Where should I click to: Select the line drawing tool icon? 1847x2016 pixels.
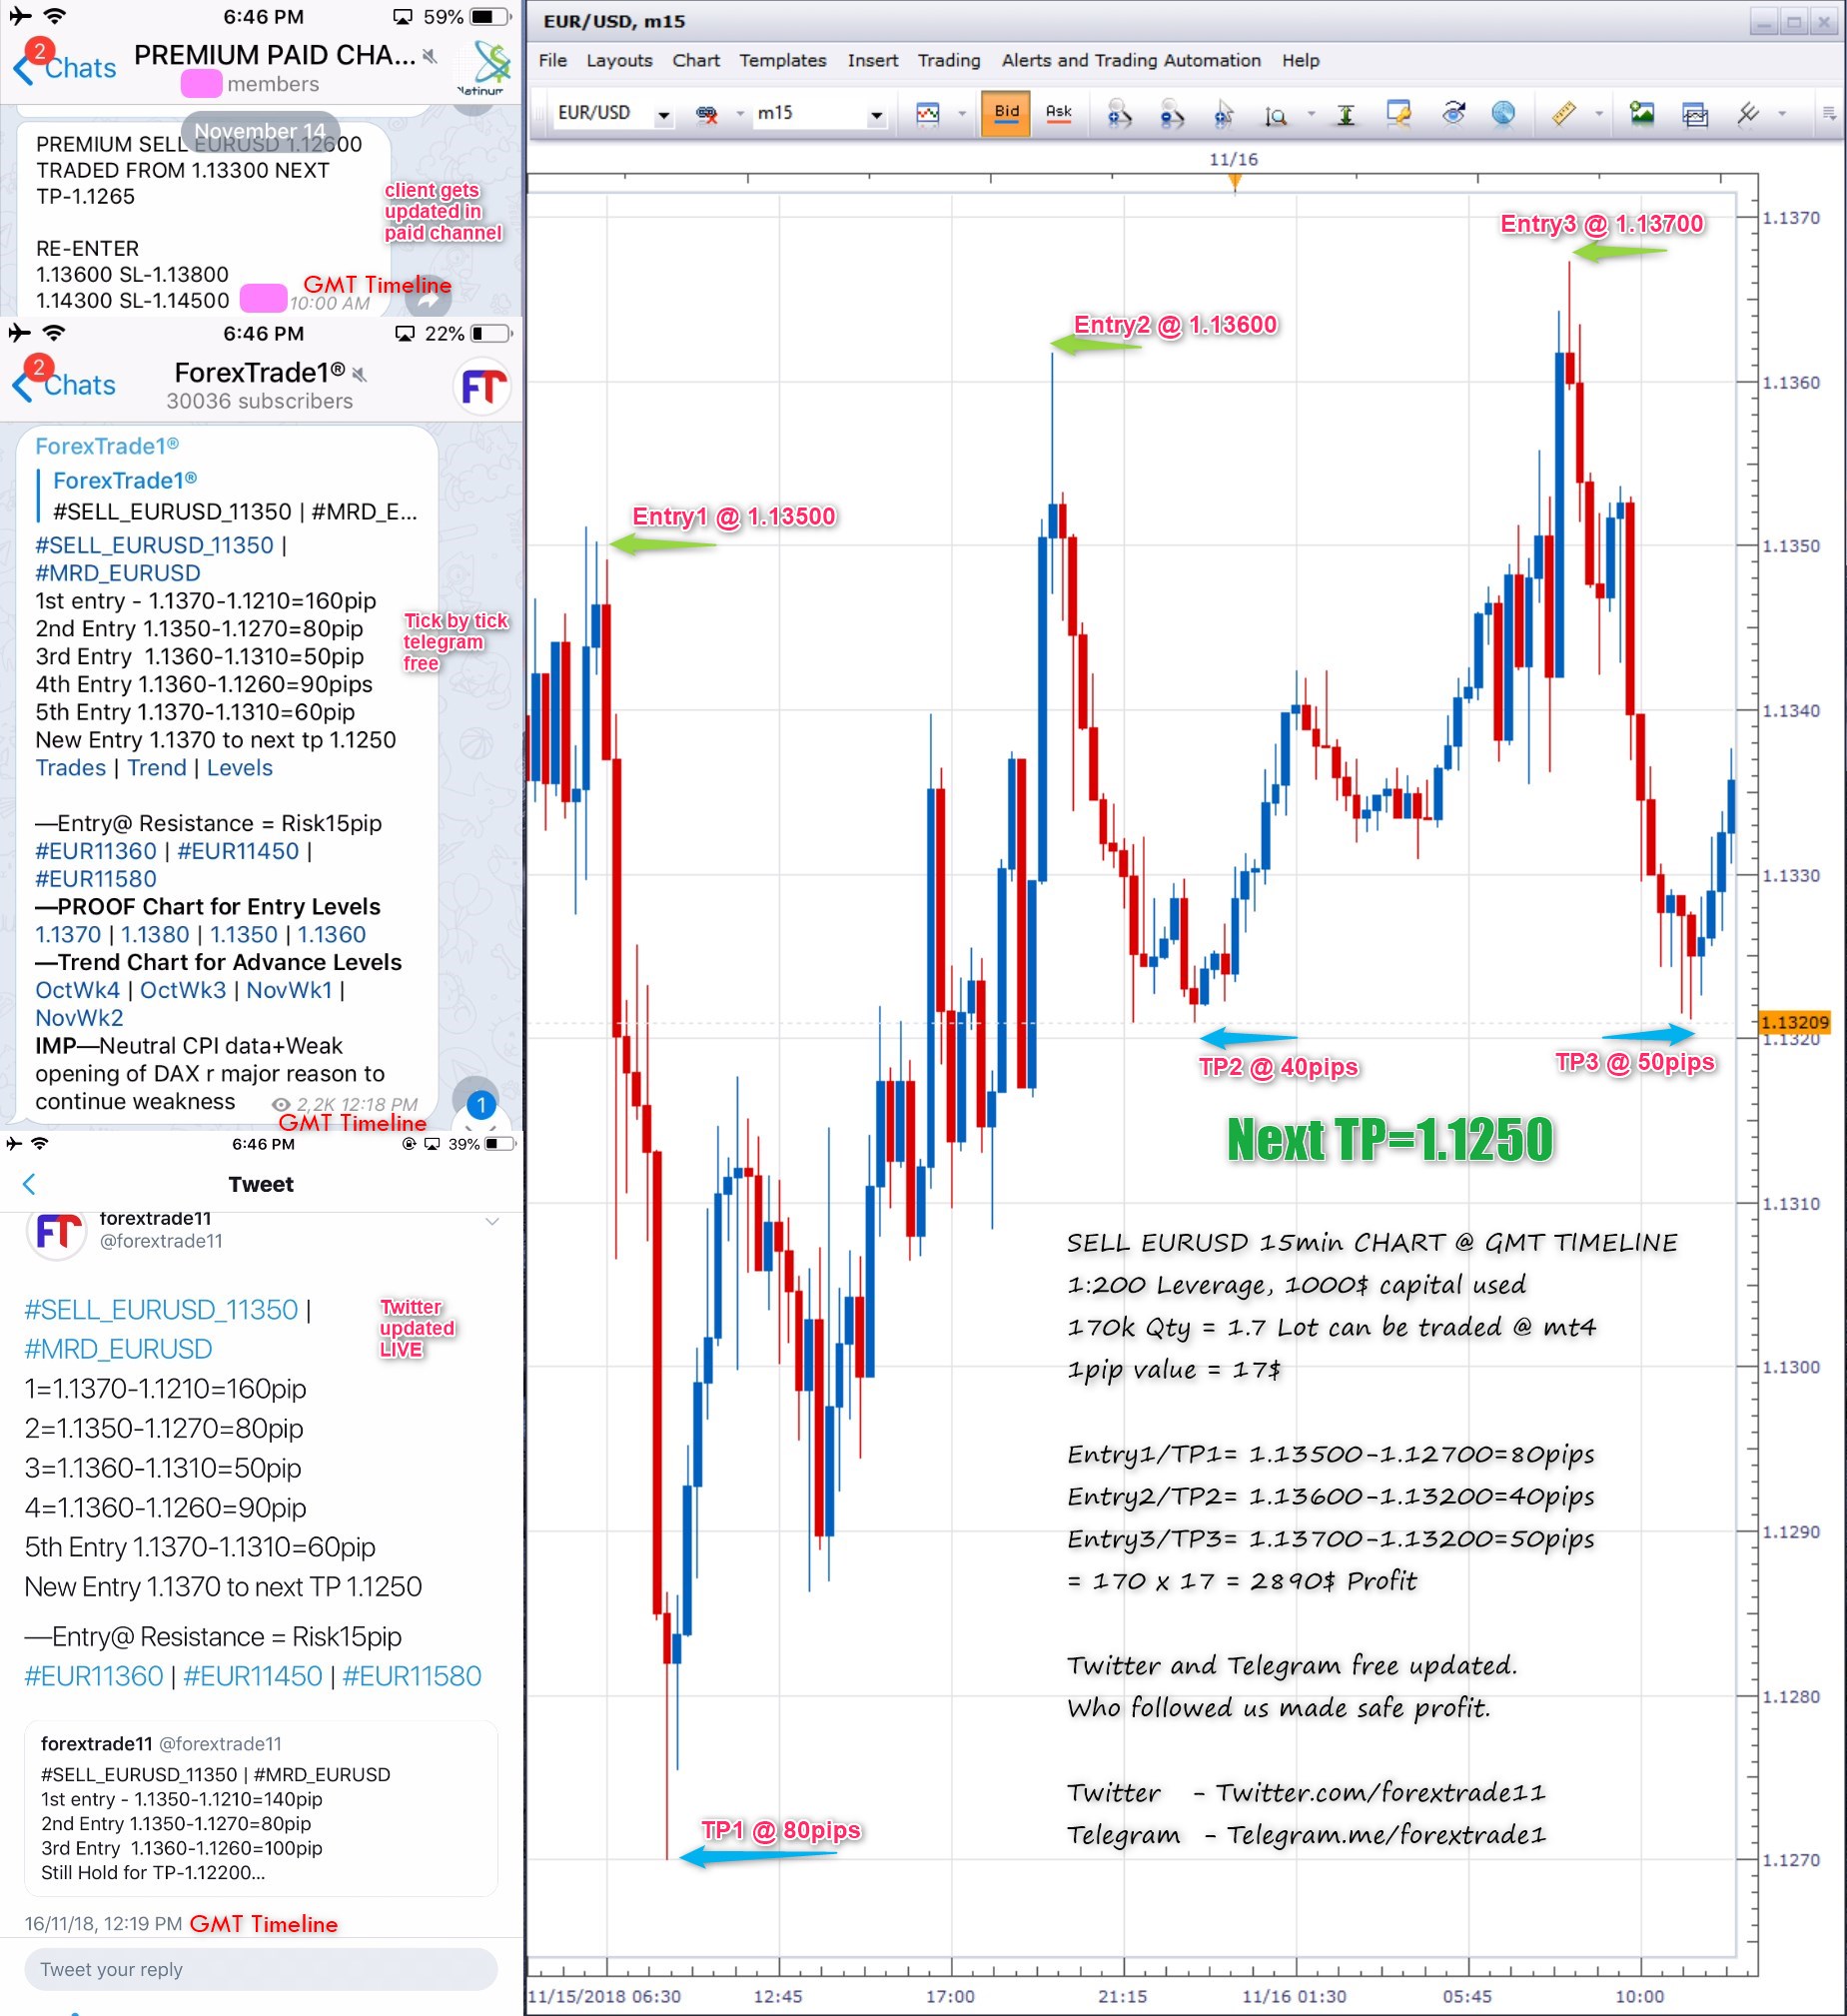(1747, 113)
